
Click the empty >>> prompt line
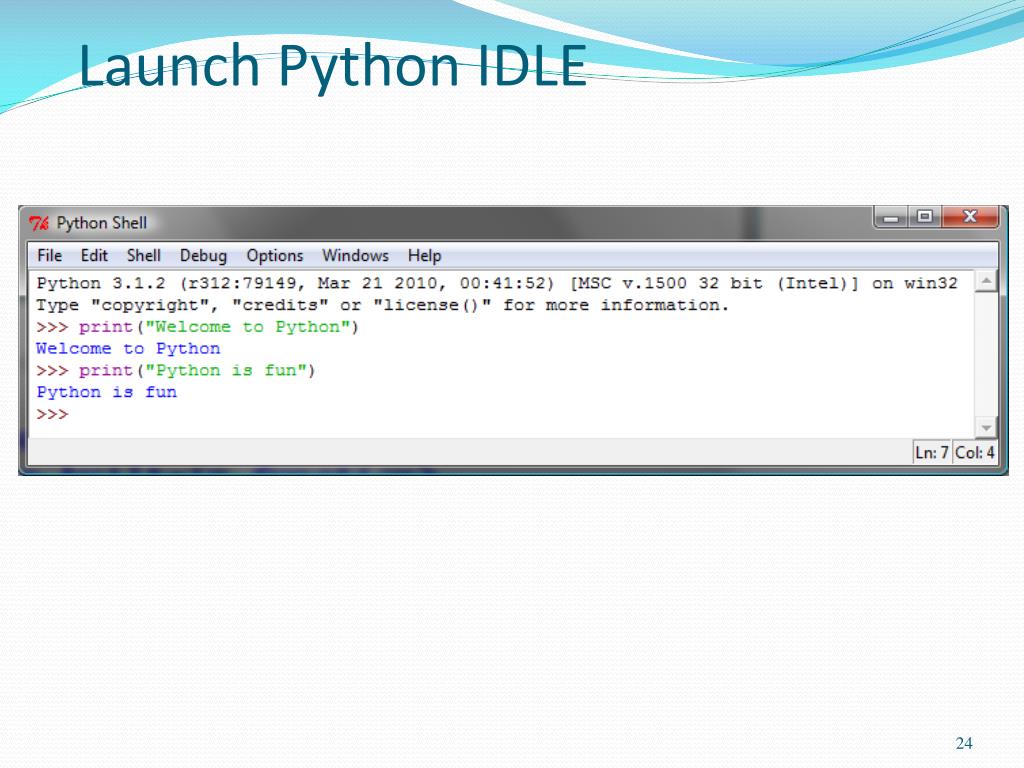[52, 415]
